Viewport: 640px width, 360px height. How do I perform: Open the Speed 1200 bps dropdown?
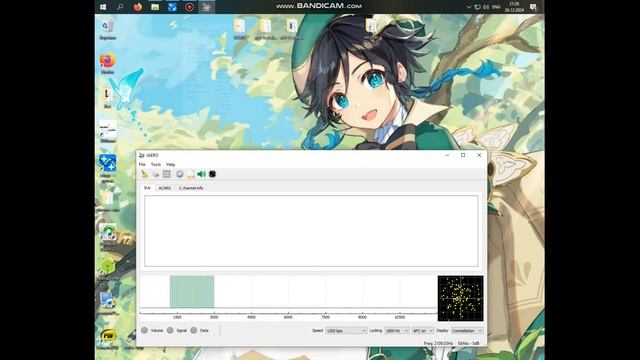point(346,331)
